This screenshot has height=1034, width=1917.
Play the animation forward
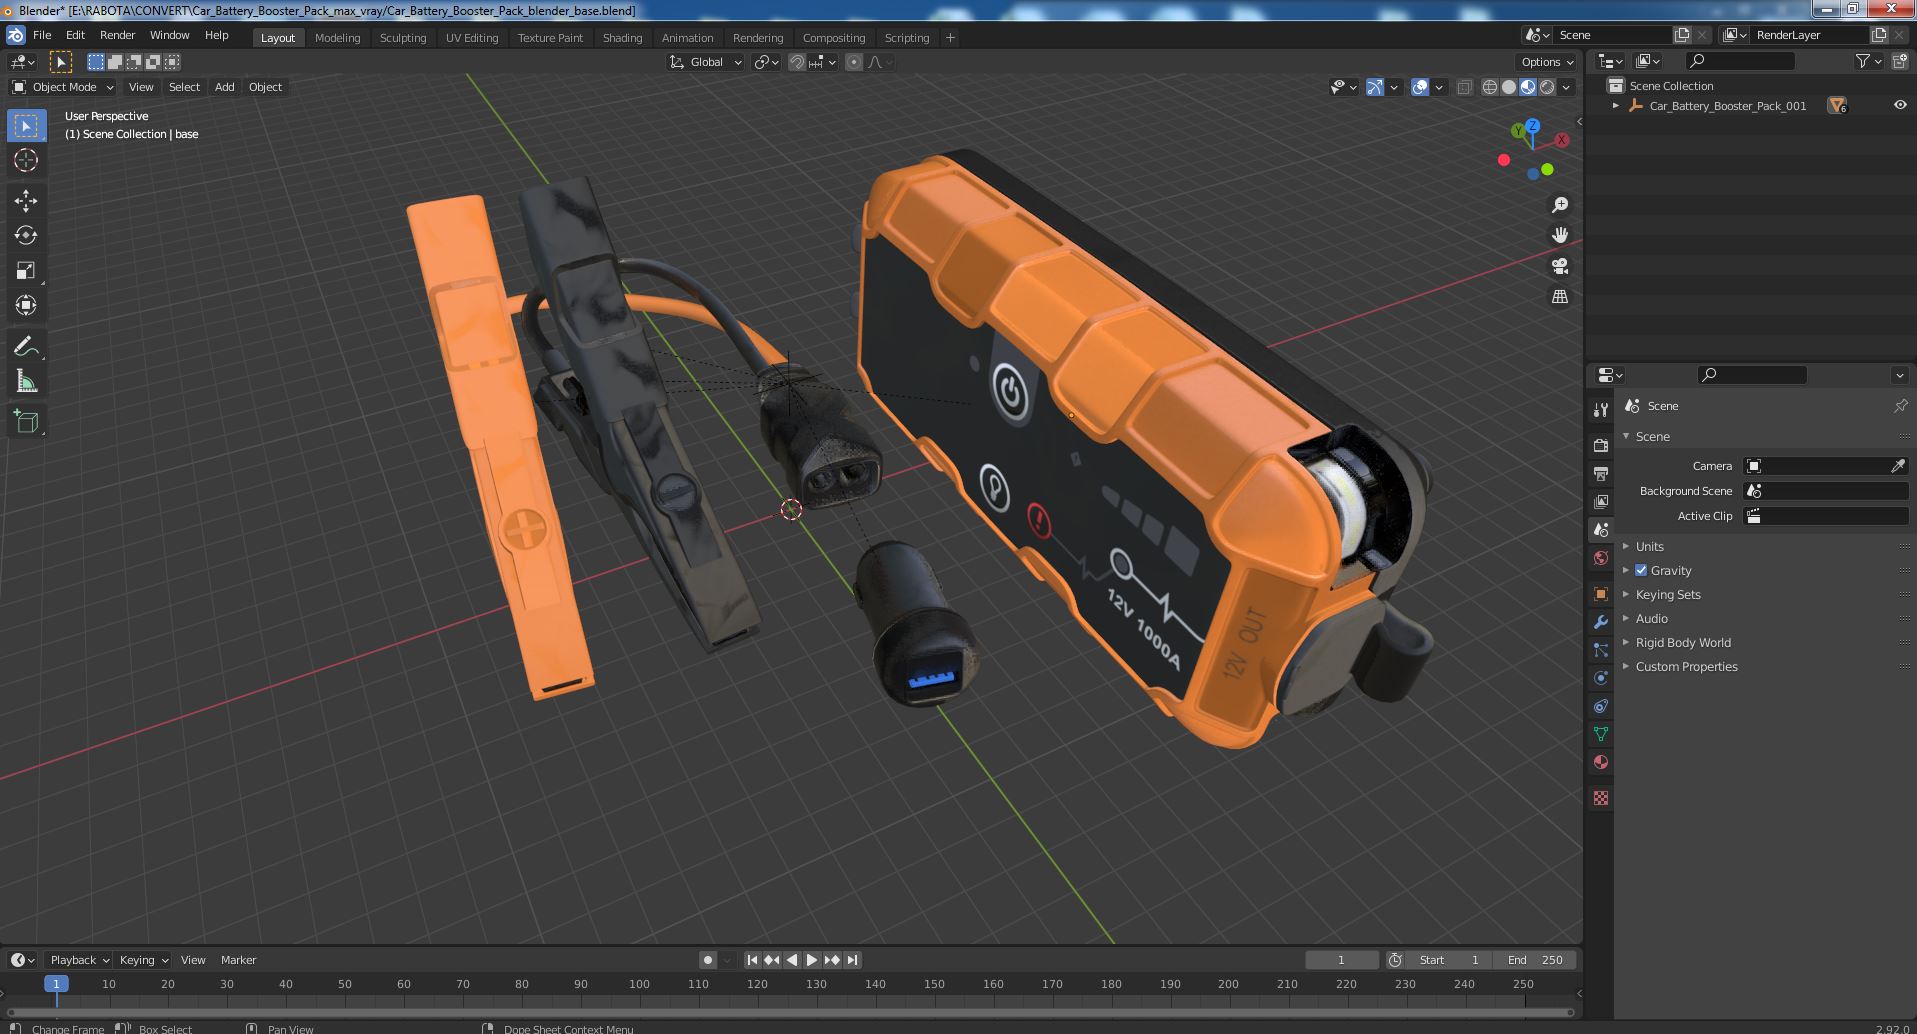pyautogui.click(x=812, y=960)
